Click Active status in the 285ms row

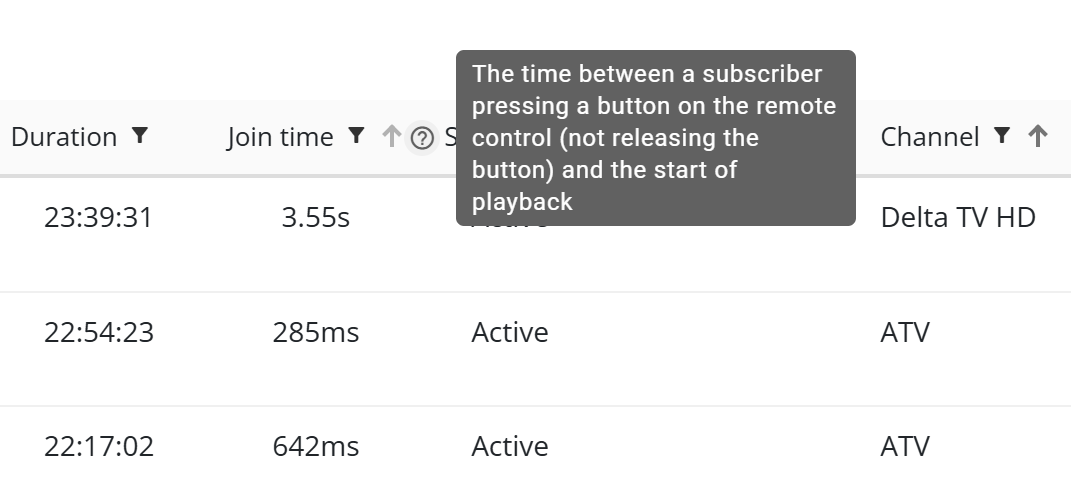click(510, 332)
